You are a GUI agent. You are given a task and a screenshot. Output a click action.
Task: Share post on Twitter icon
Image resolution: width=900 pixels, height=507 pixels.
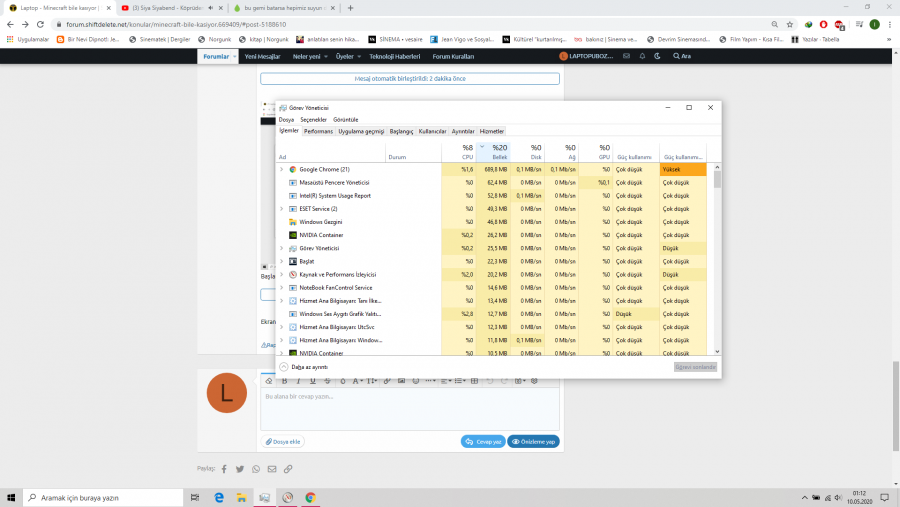(x=240, y=469)
